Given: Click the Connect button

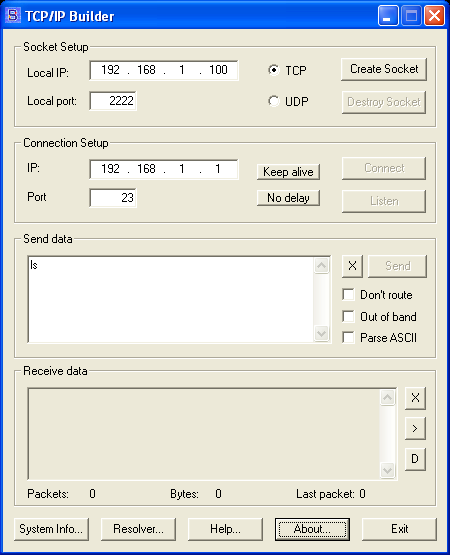Looking at the screenshot, I should coord(384,168).
